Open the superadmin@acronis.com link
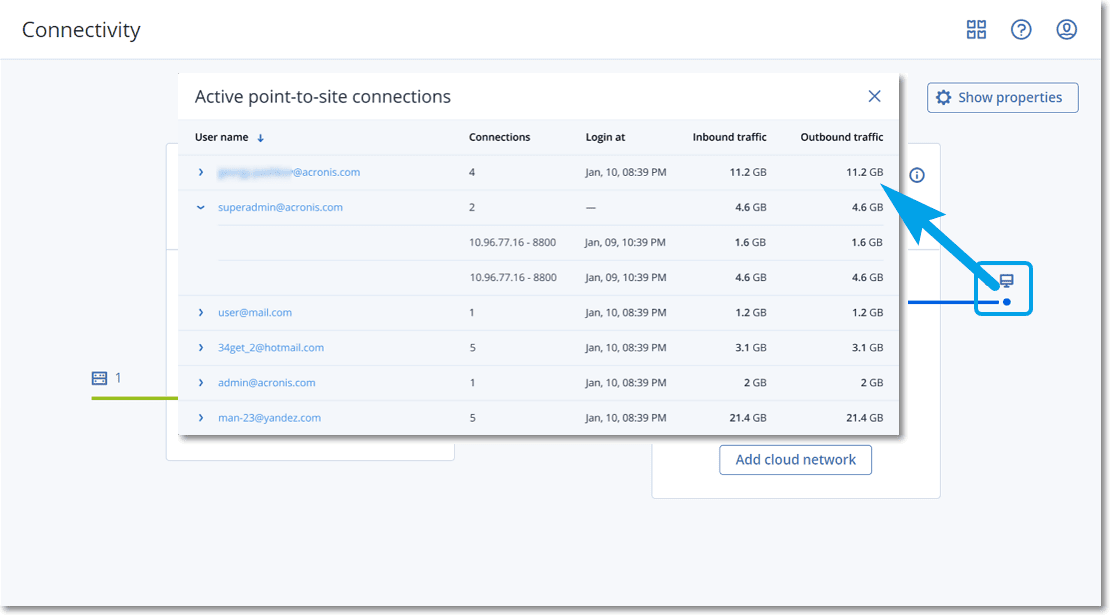The height and width of the screenshot is (615, 1110). point(280,208)
